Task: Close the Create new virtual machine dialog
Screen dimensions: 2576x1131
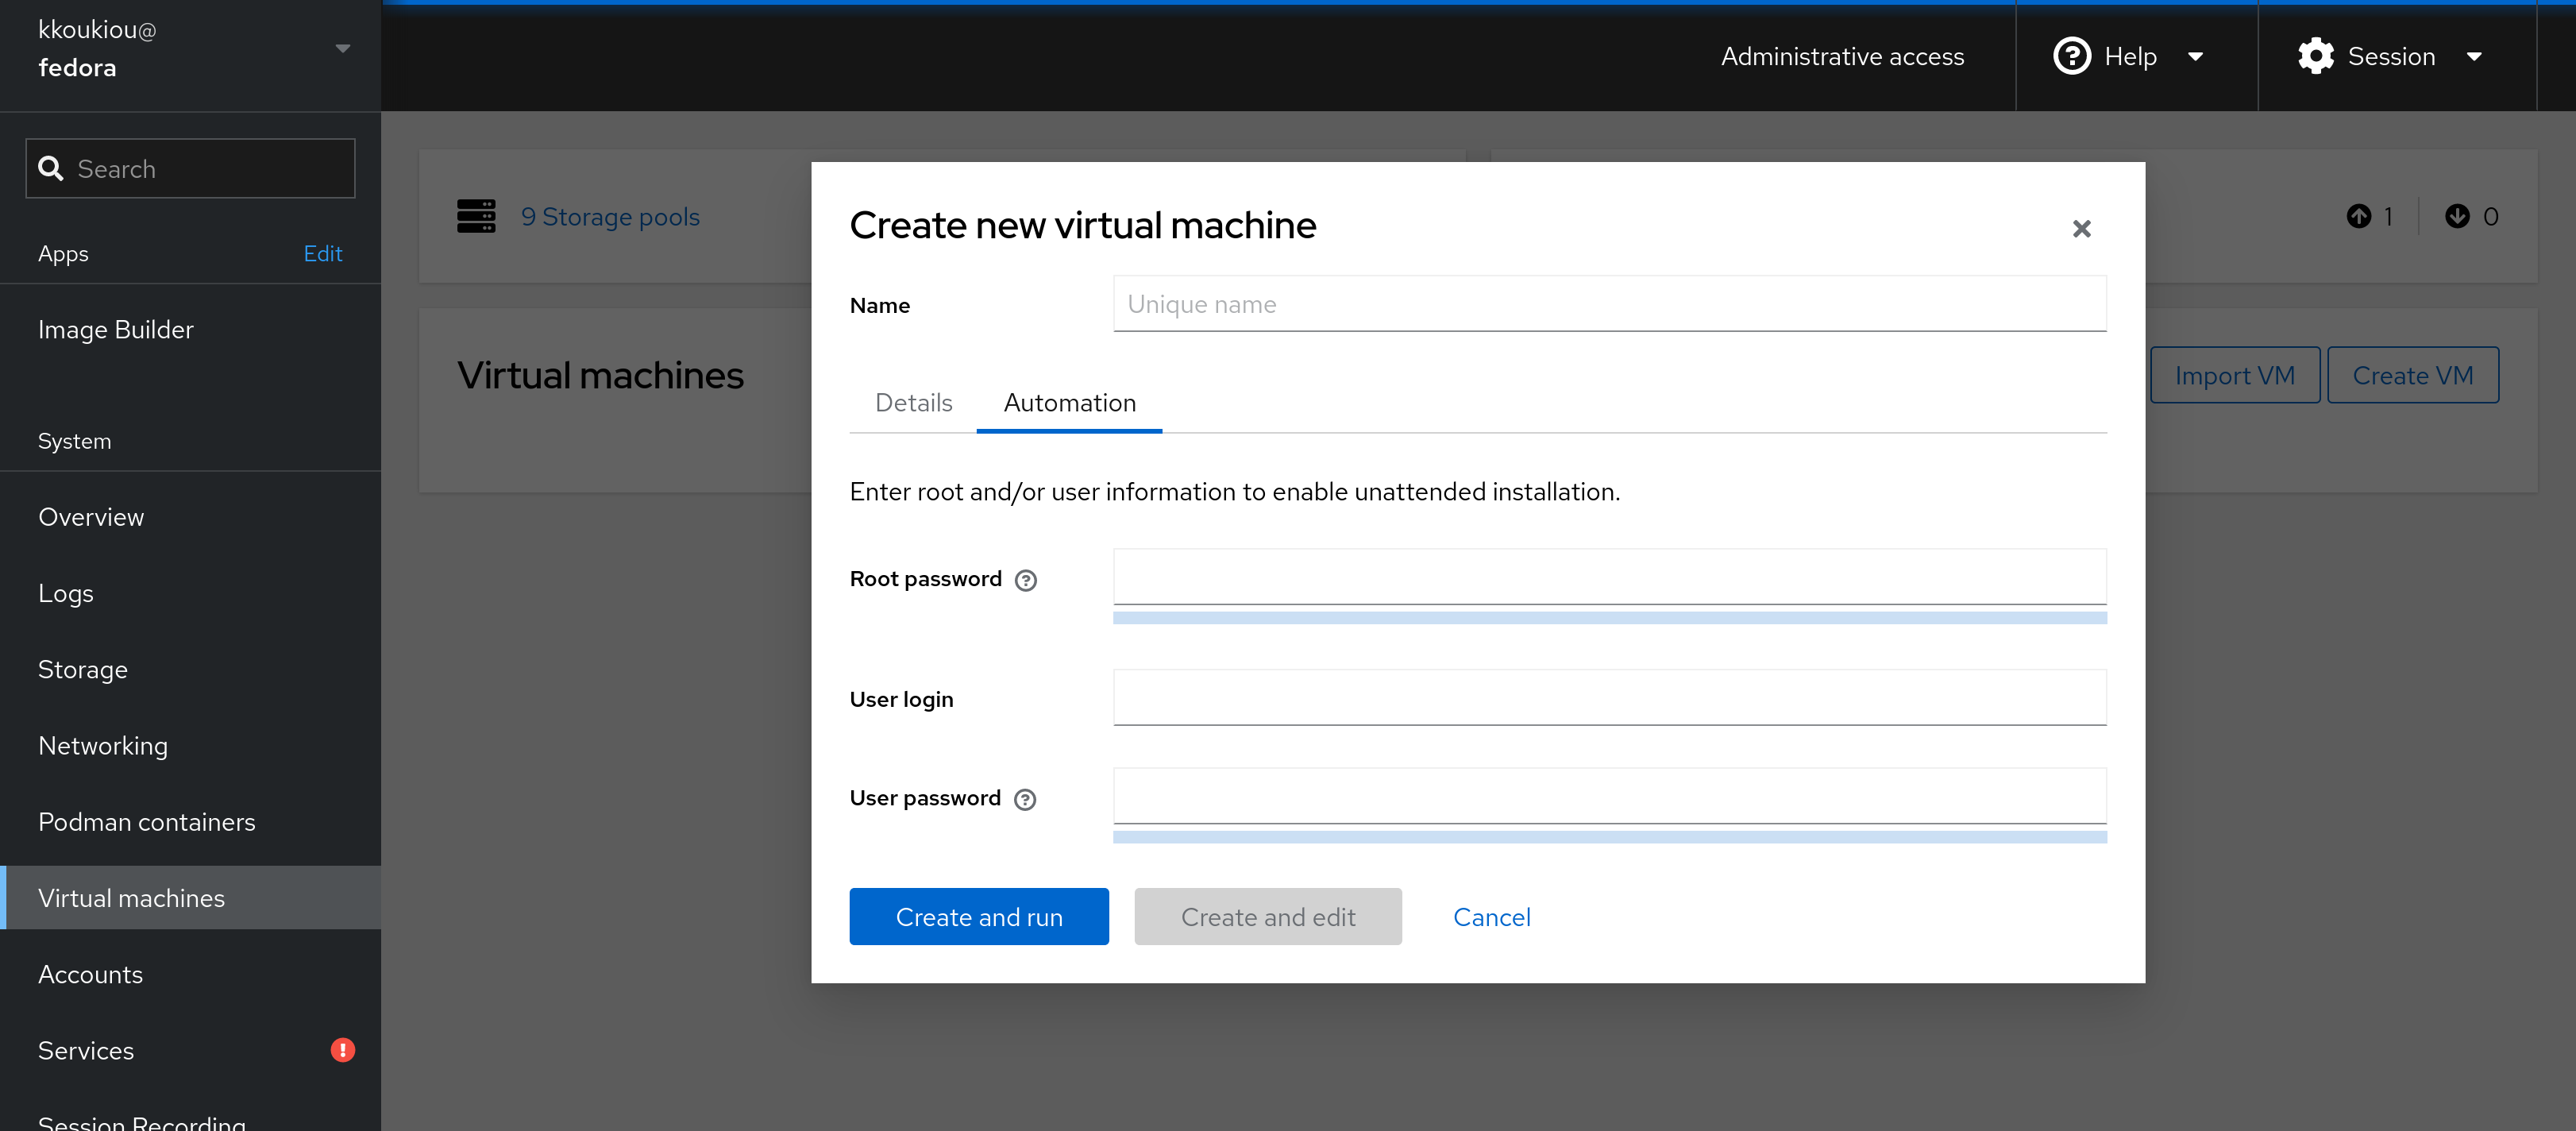Action: tap(2081, 229)
